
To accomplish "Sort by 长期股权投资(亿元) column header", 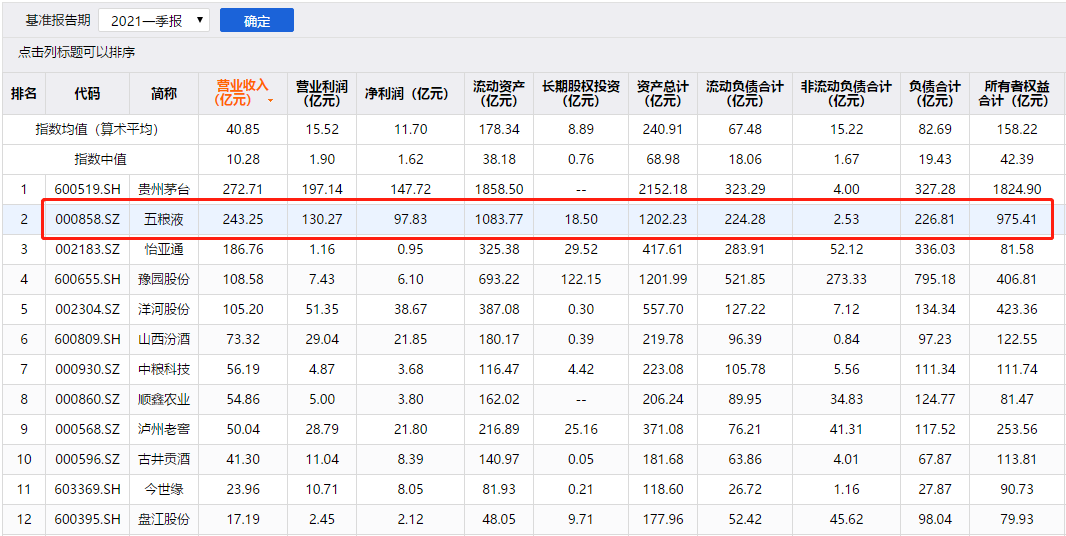I will tap(581, 94).
